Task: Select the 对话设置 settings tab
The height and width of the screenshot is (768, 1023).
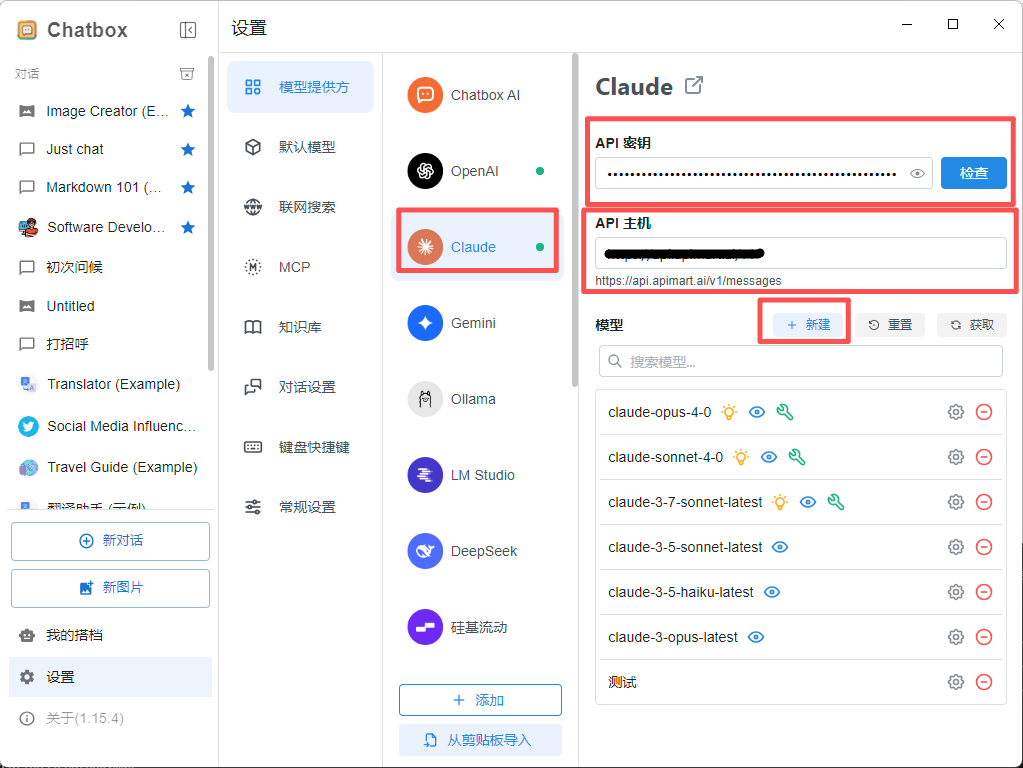Action: [300, 387]
